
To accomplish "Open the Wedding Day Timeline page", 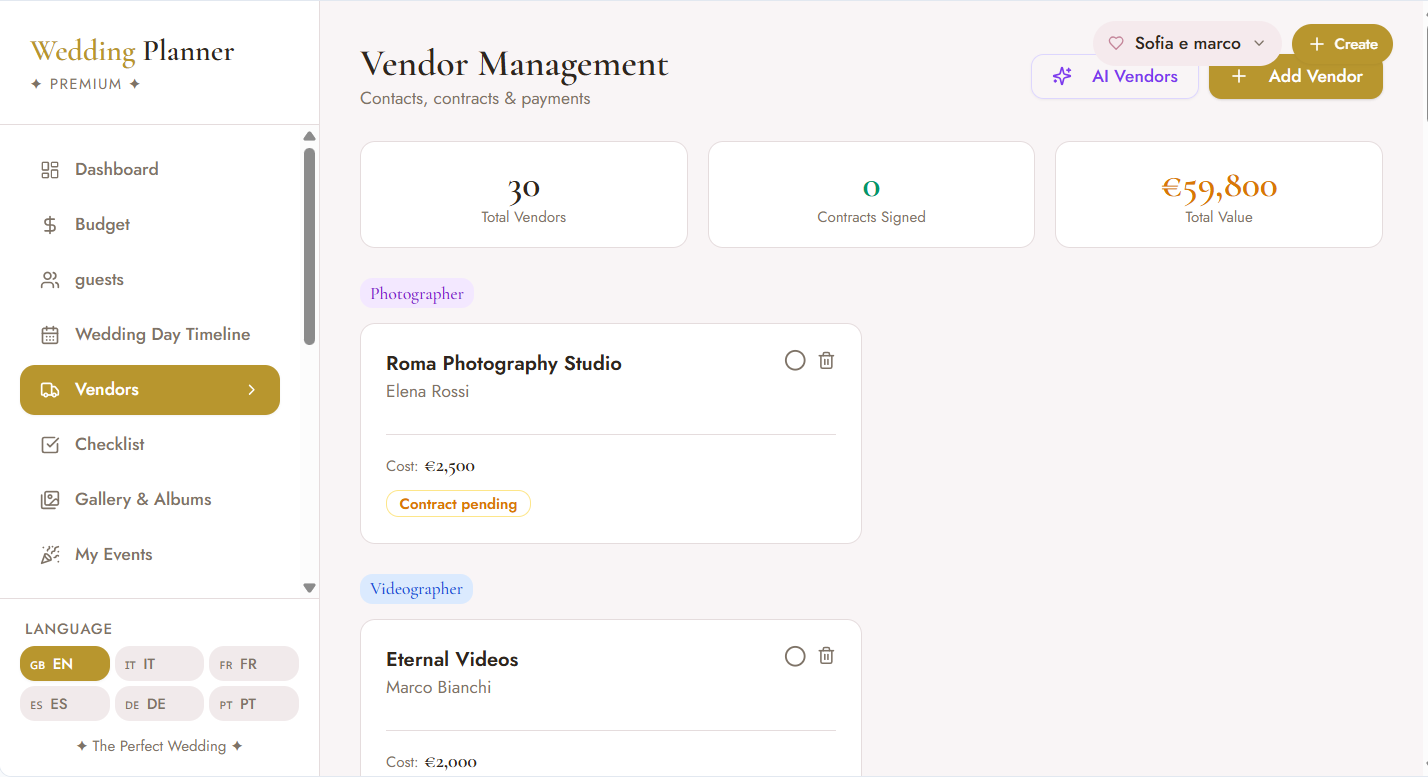I will pos(150,335).
